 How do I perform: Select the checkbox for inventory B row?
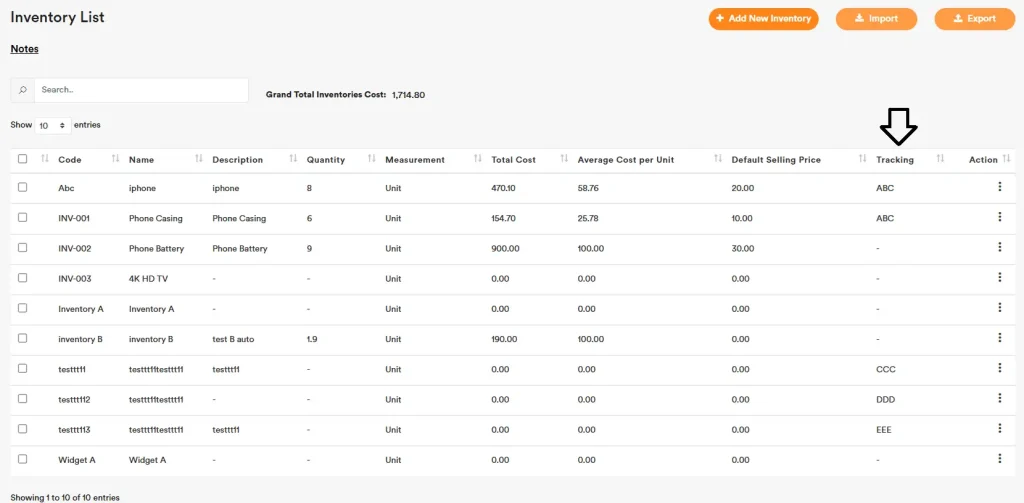(x=23, y=339)
